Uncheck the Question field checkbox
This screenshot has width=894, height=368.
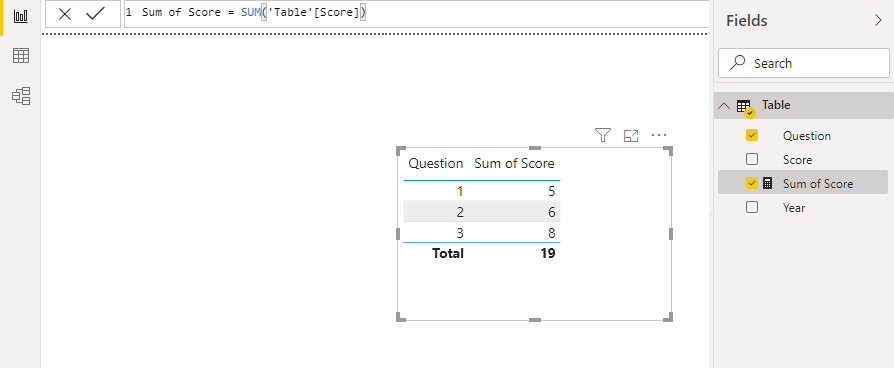point(752,135)
